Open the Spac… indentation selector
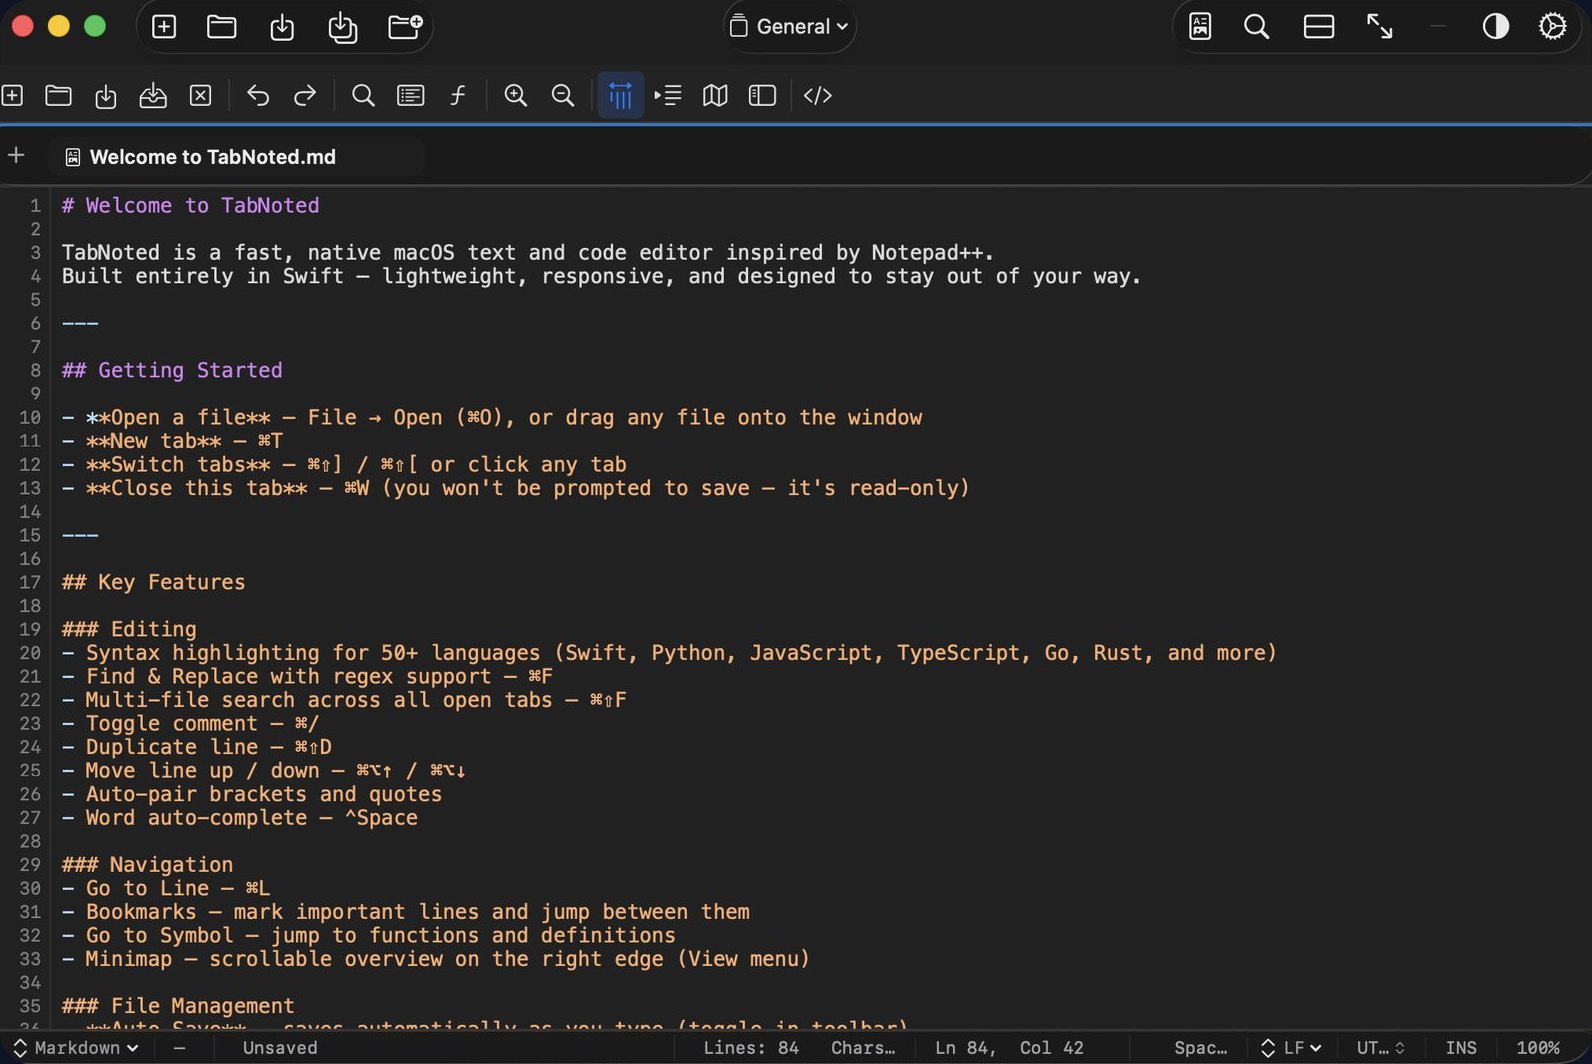Screen dimensions: 1592x1064 pyautogui.click(x=1201, y=1047)
